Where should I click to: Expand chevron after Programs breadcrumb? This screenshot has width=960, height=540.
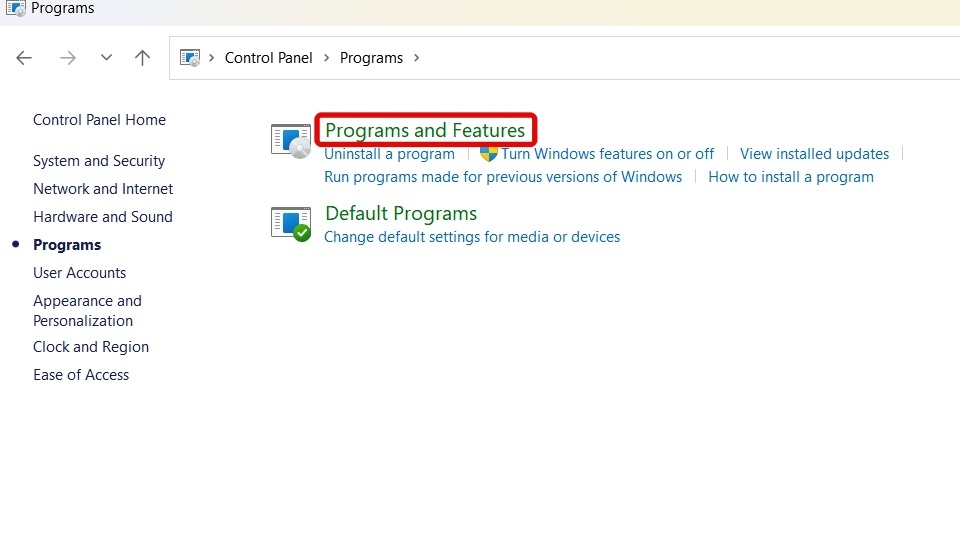(417, 58)
